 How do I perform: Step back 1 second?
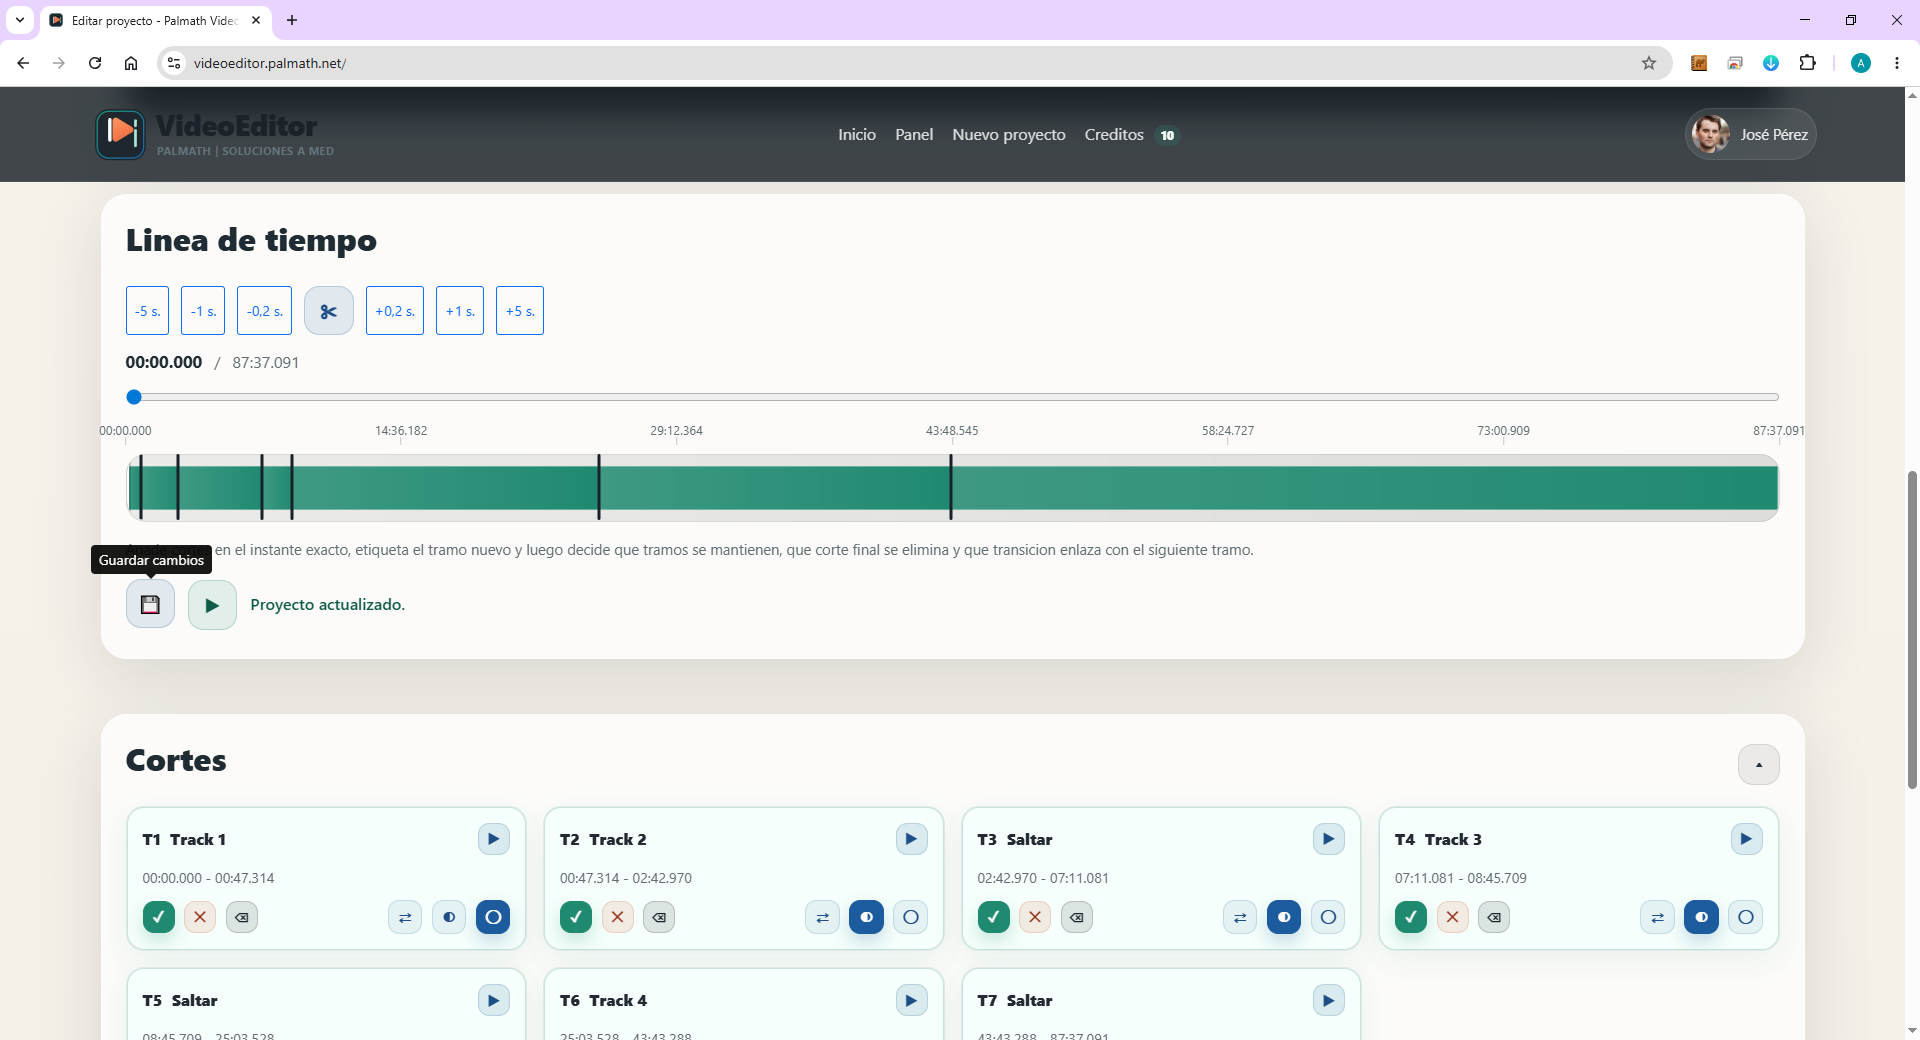203,311
